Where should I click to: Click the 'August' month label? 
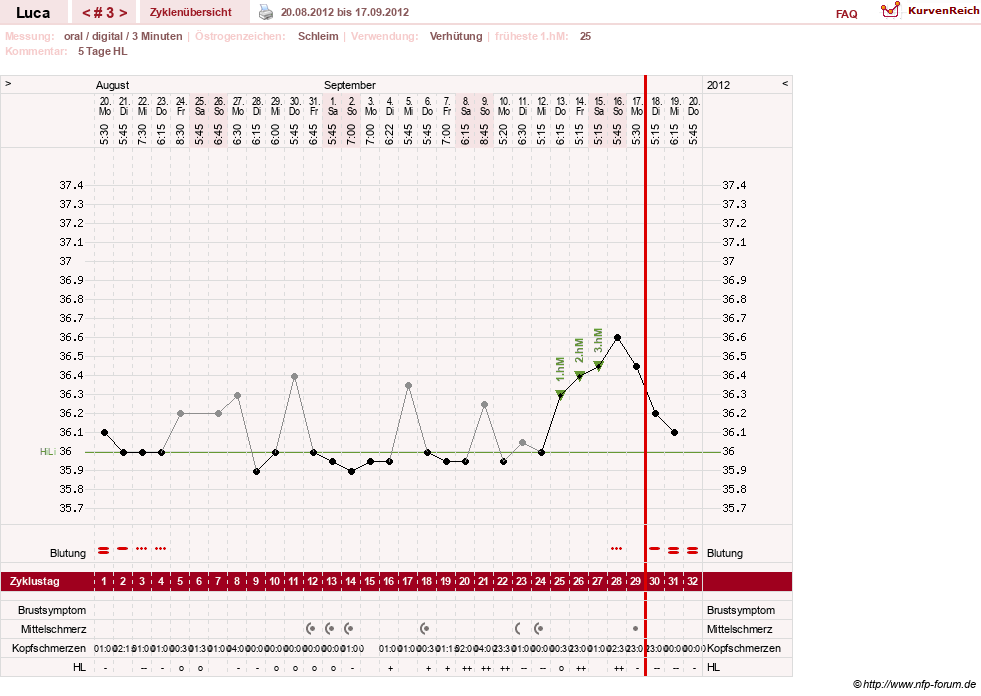coord(113,85)
